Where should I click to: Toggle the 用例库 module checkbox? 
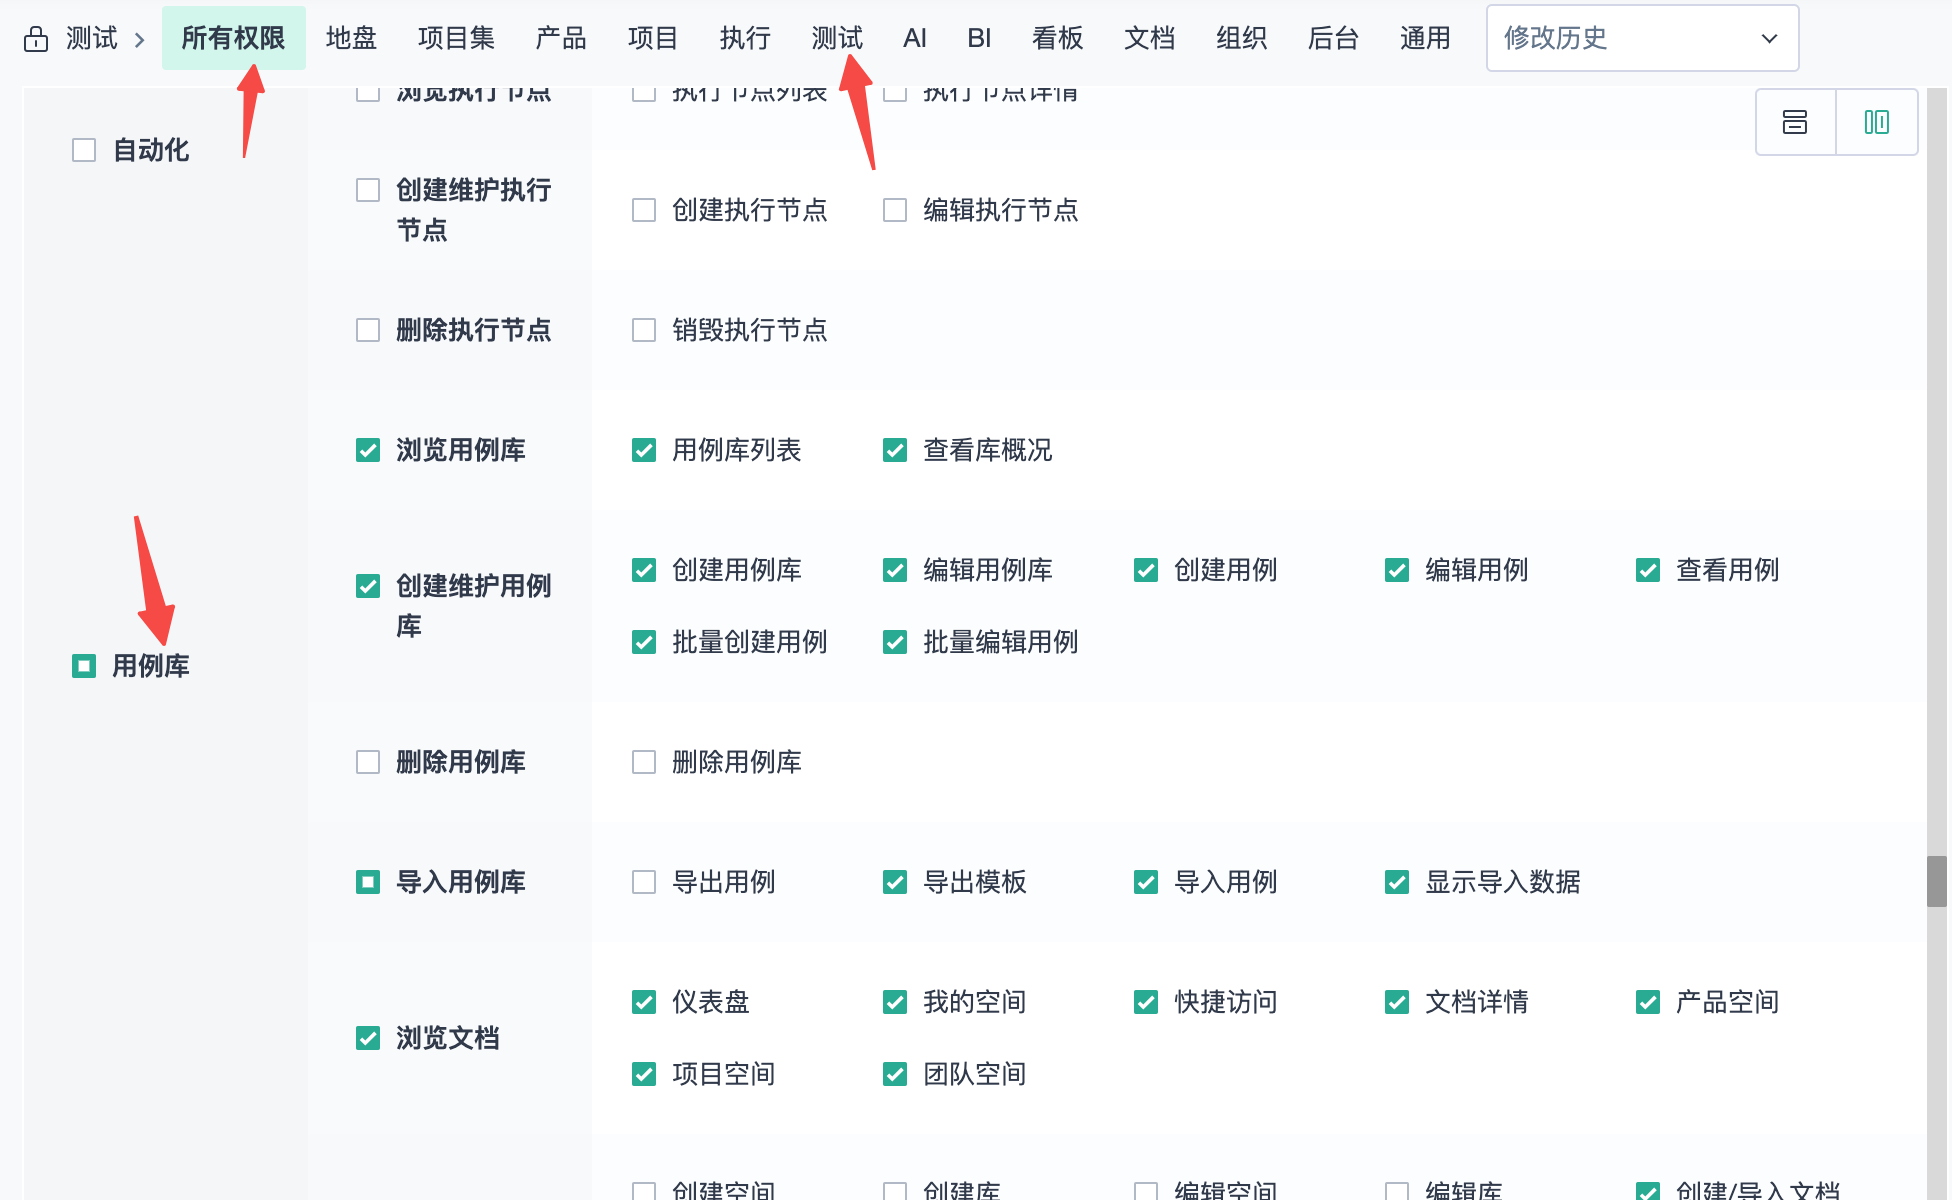[x=84, y=666]
